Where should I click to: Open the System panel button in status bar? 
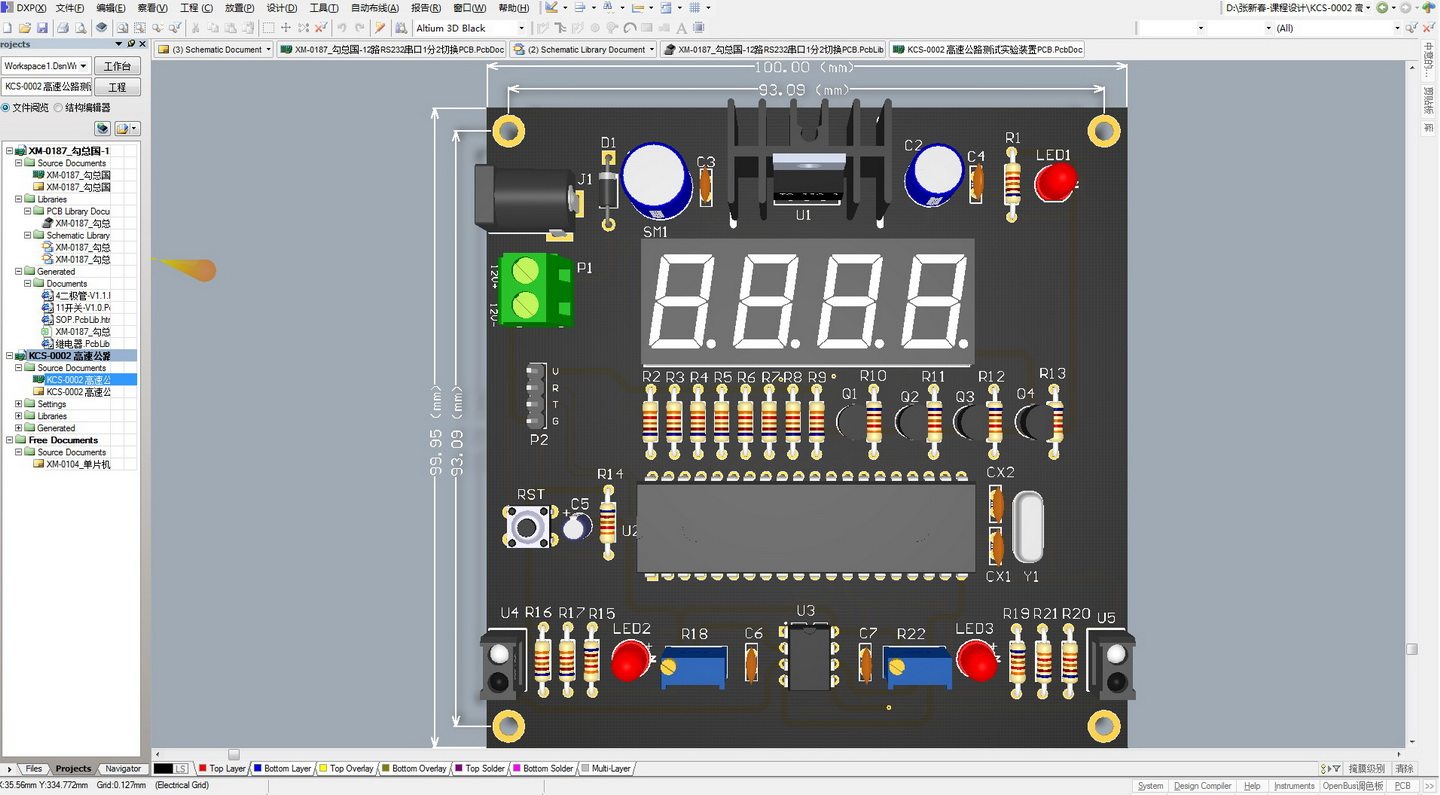1151,786
